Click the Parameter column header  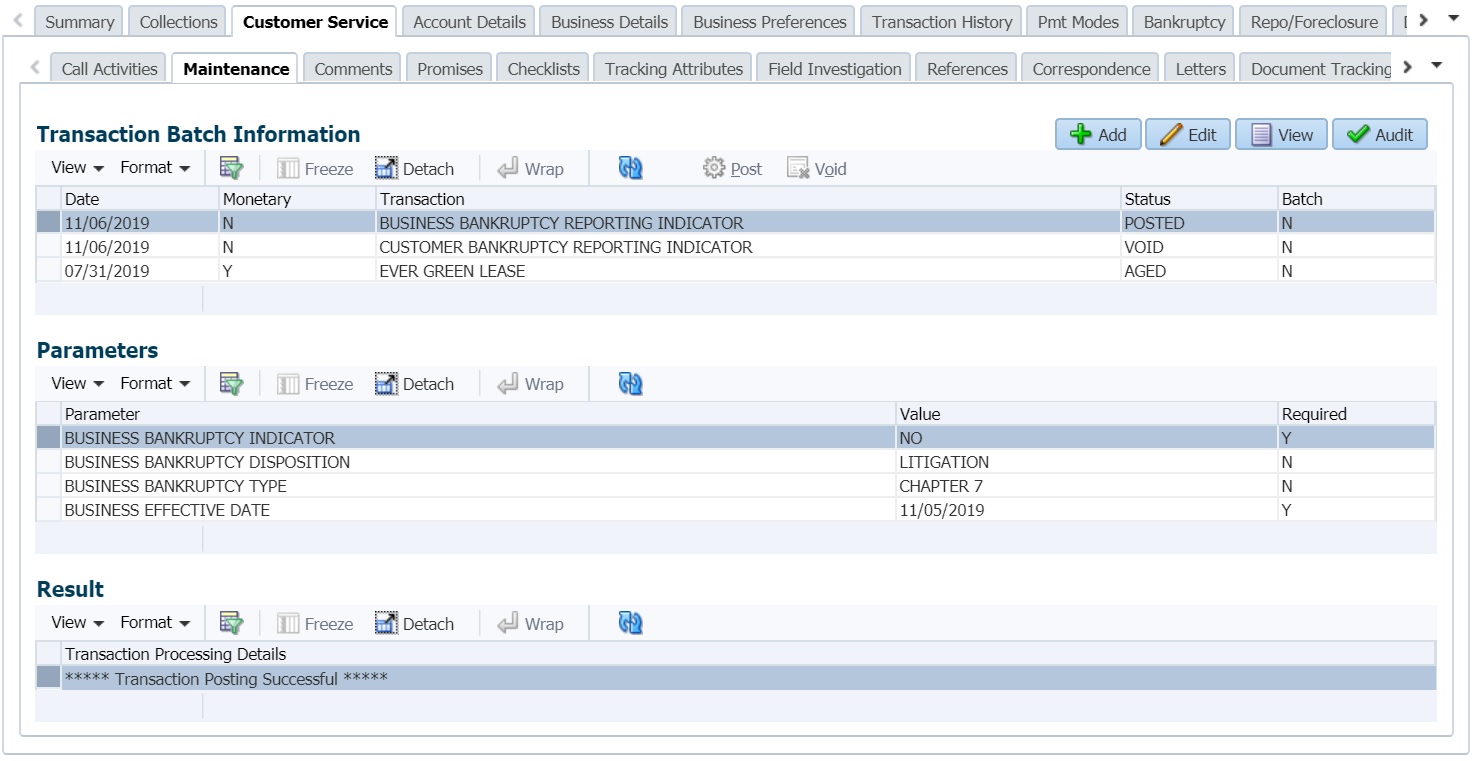point(478,414)
